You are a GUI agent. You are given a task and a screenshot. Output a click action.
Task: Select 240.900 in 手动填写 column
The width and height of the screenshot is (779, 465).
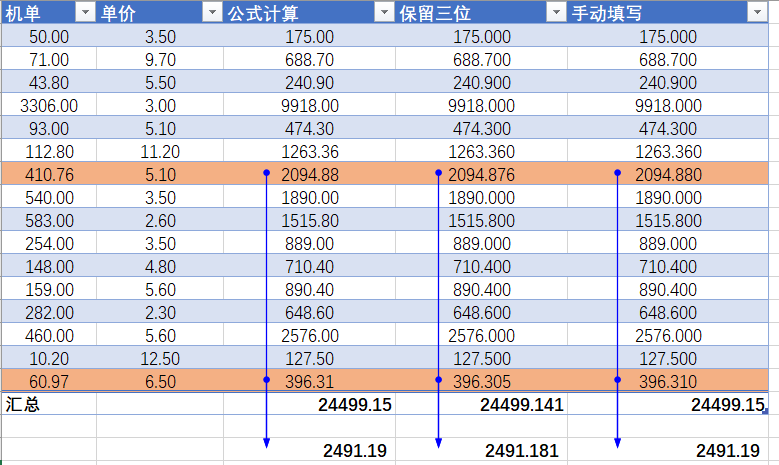tap(668, 82)
